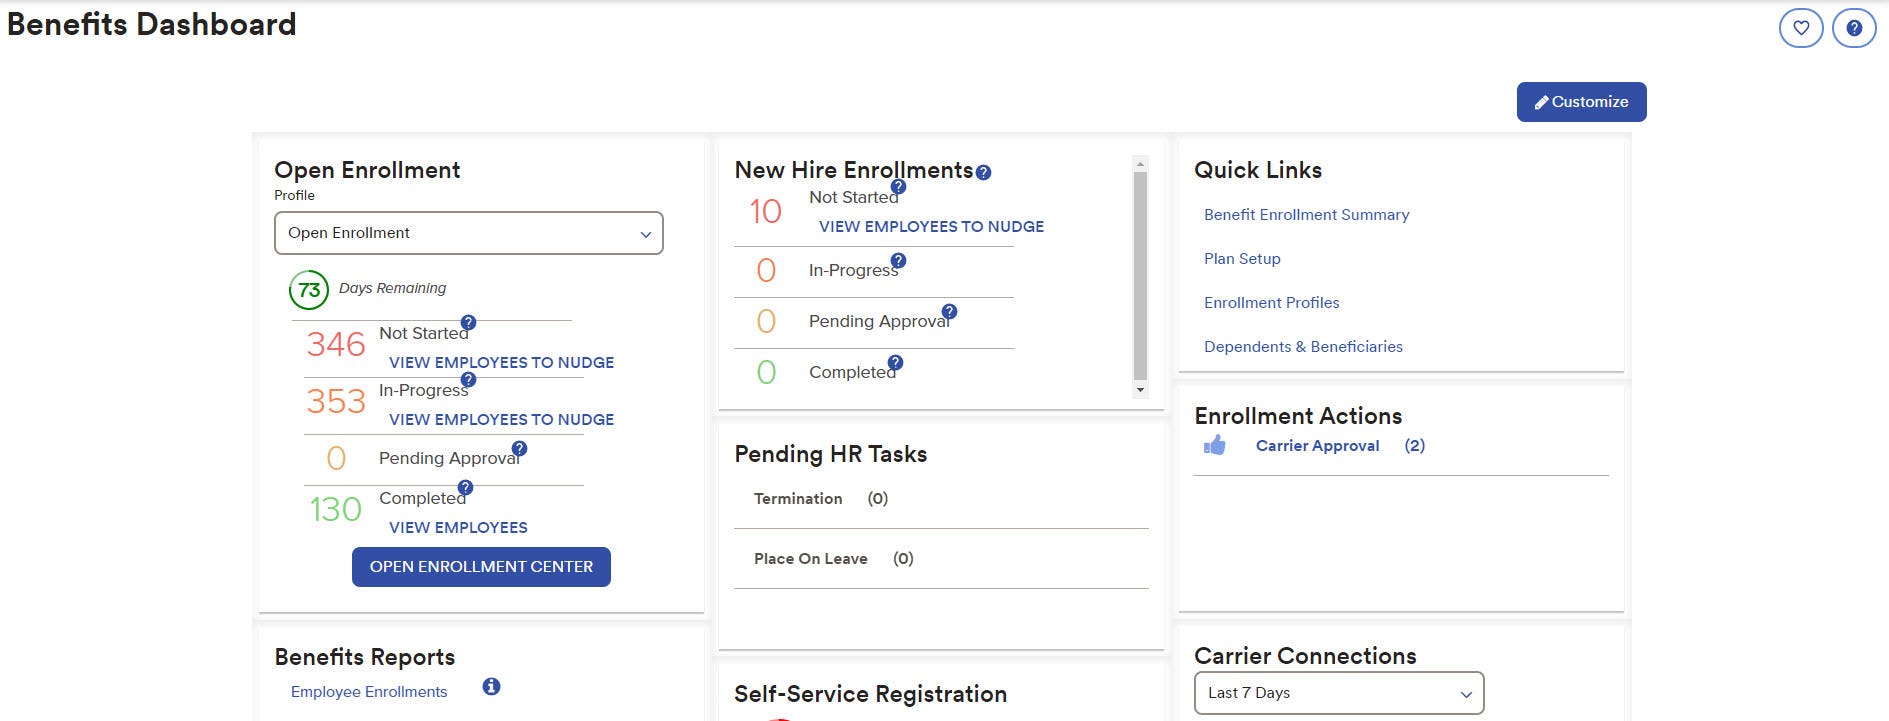Click the heart favorite icon
Screen dimensions: 1889x721
click(1801, 28)
